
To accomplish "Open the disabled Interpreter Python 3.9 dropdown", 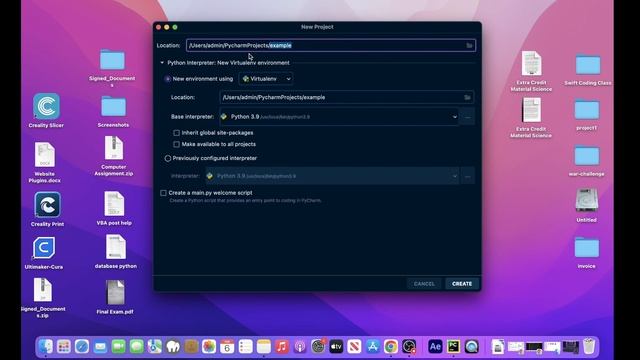I will click(x=333, y=176).
